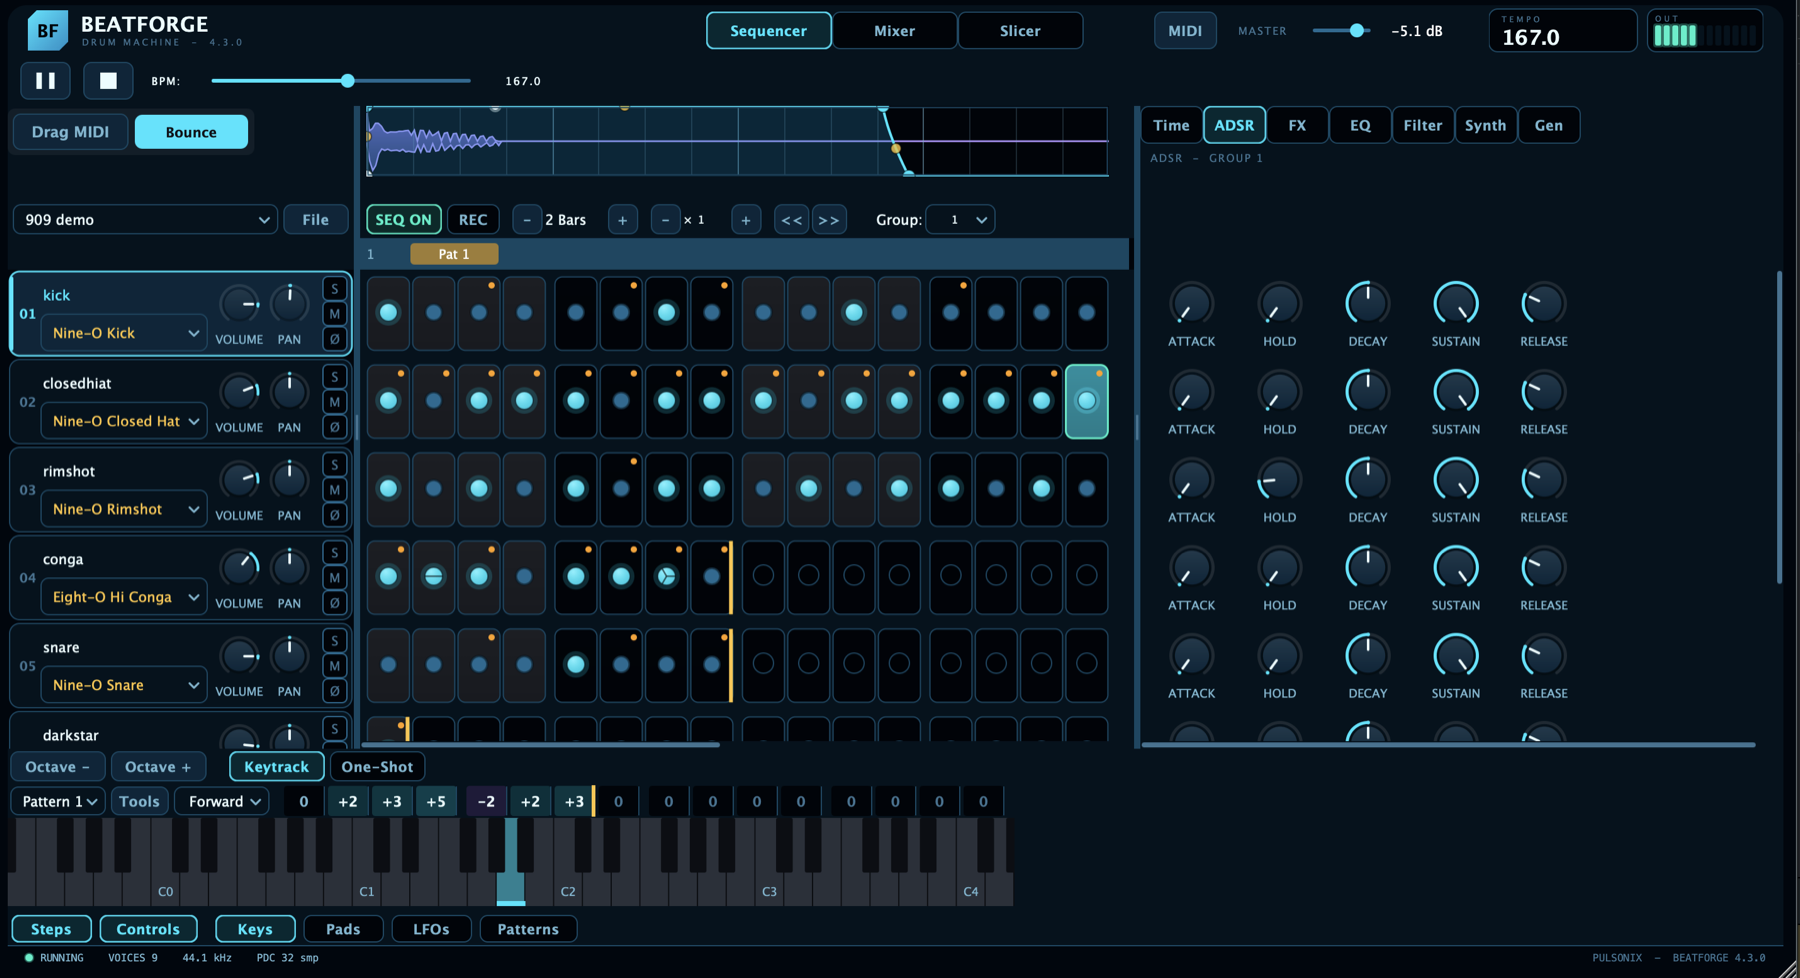The width and height of the screenshot is (1800, 978).
Task: Solo the kick track
Action: click(x=335, y=289)
